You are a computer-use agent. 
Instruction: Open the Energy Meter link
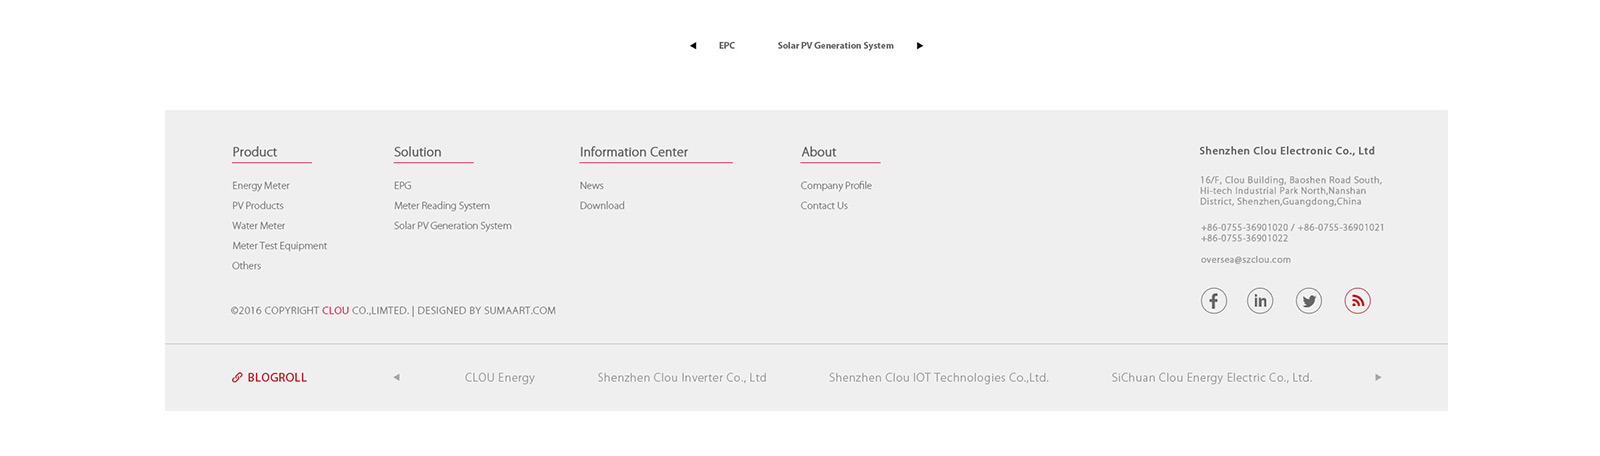[261, 186]
